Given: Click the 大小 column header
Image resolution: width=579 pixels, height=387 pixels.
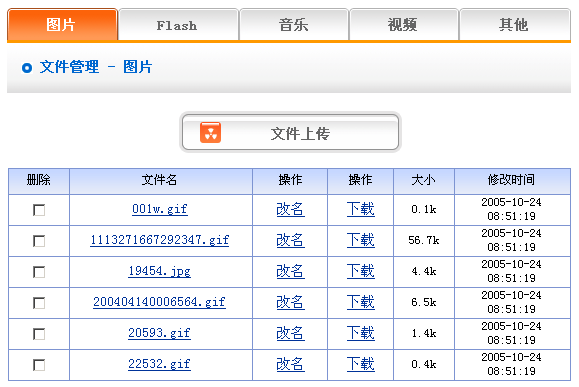Looking at the screenshot, I should tap(424, 181).
